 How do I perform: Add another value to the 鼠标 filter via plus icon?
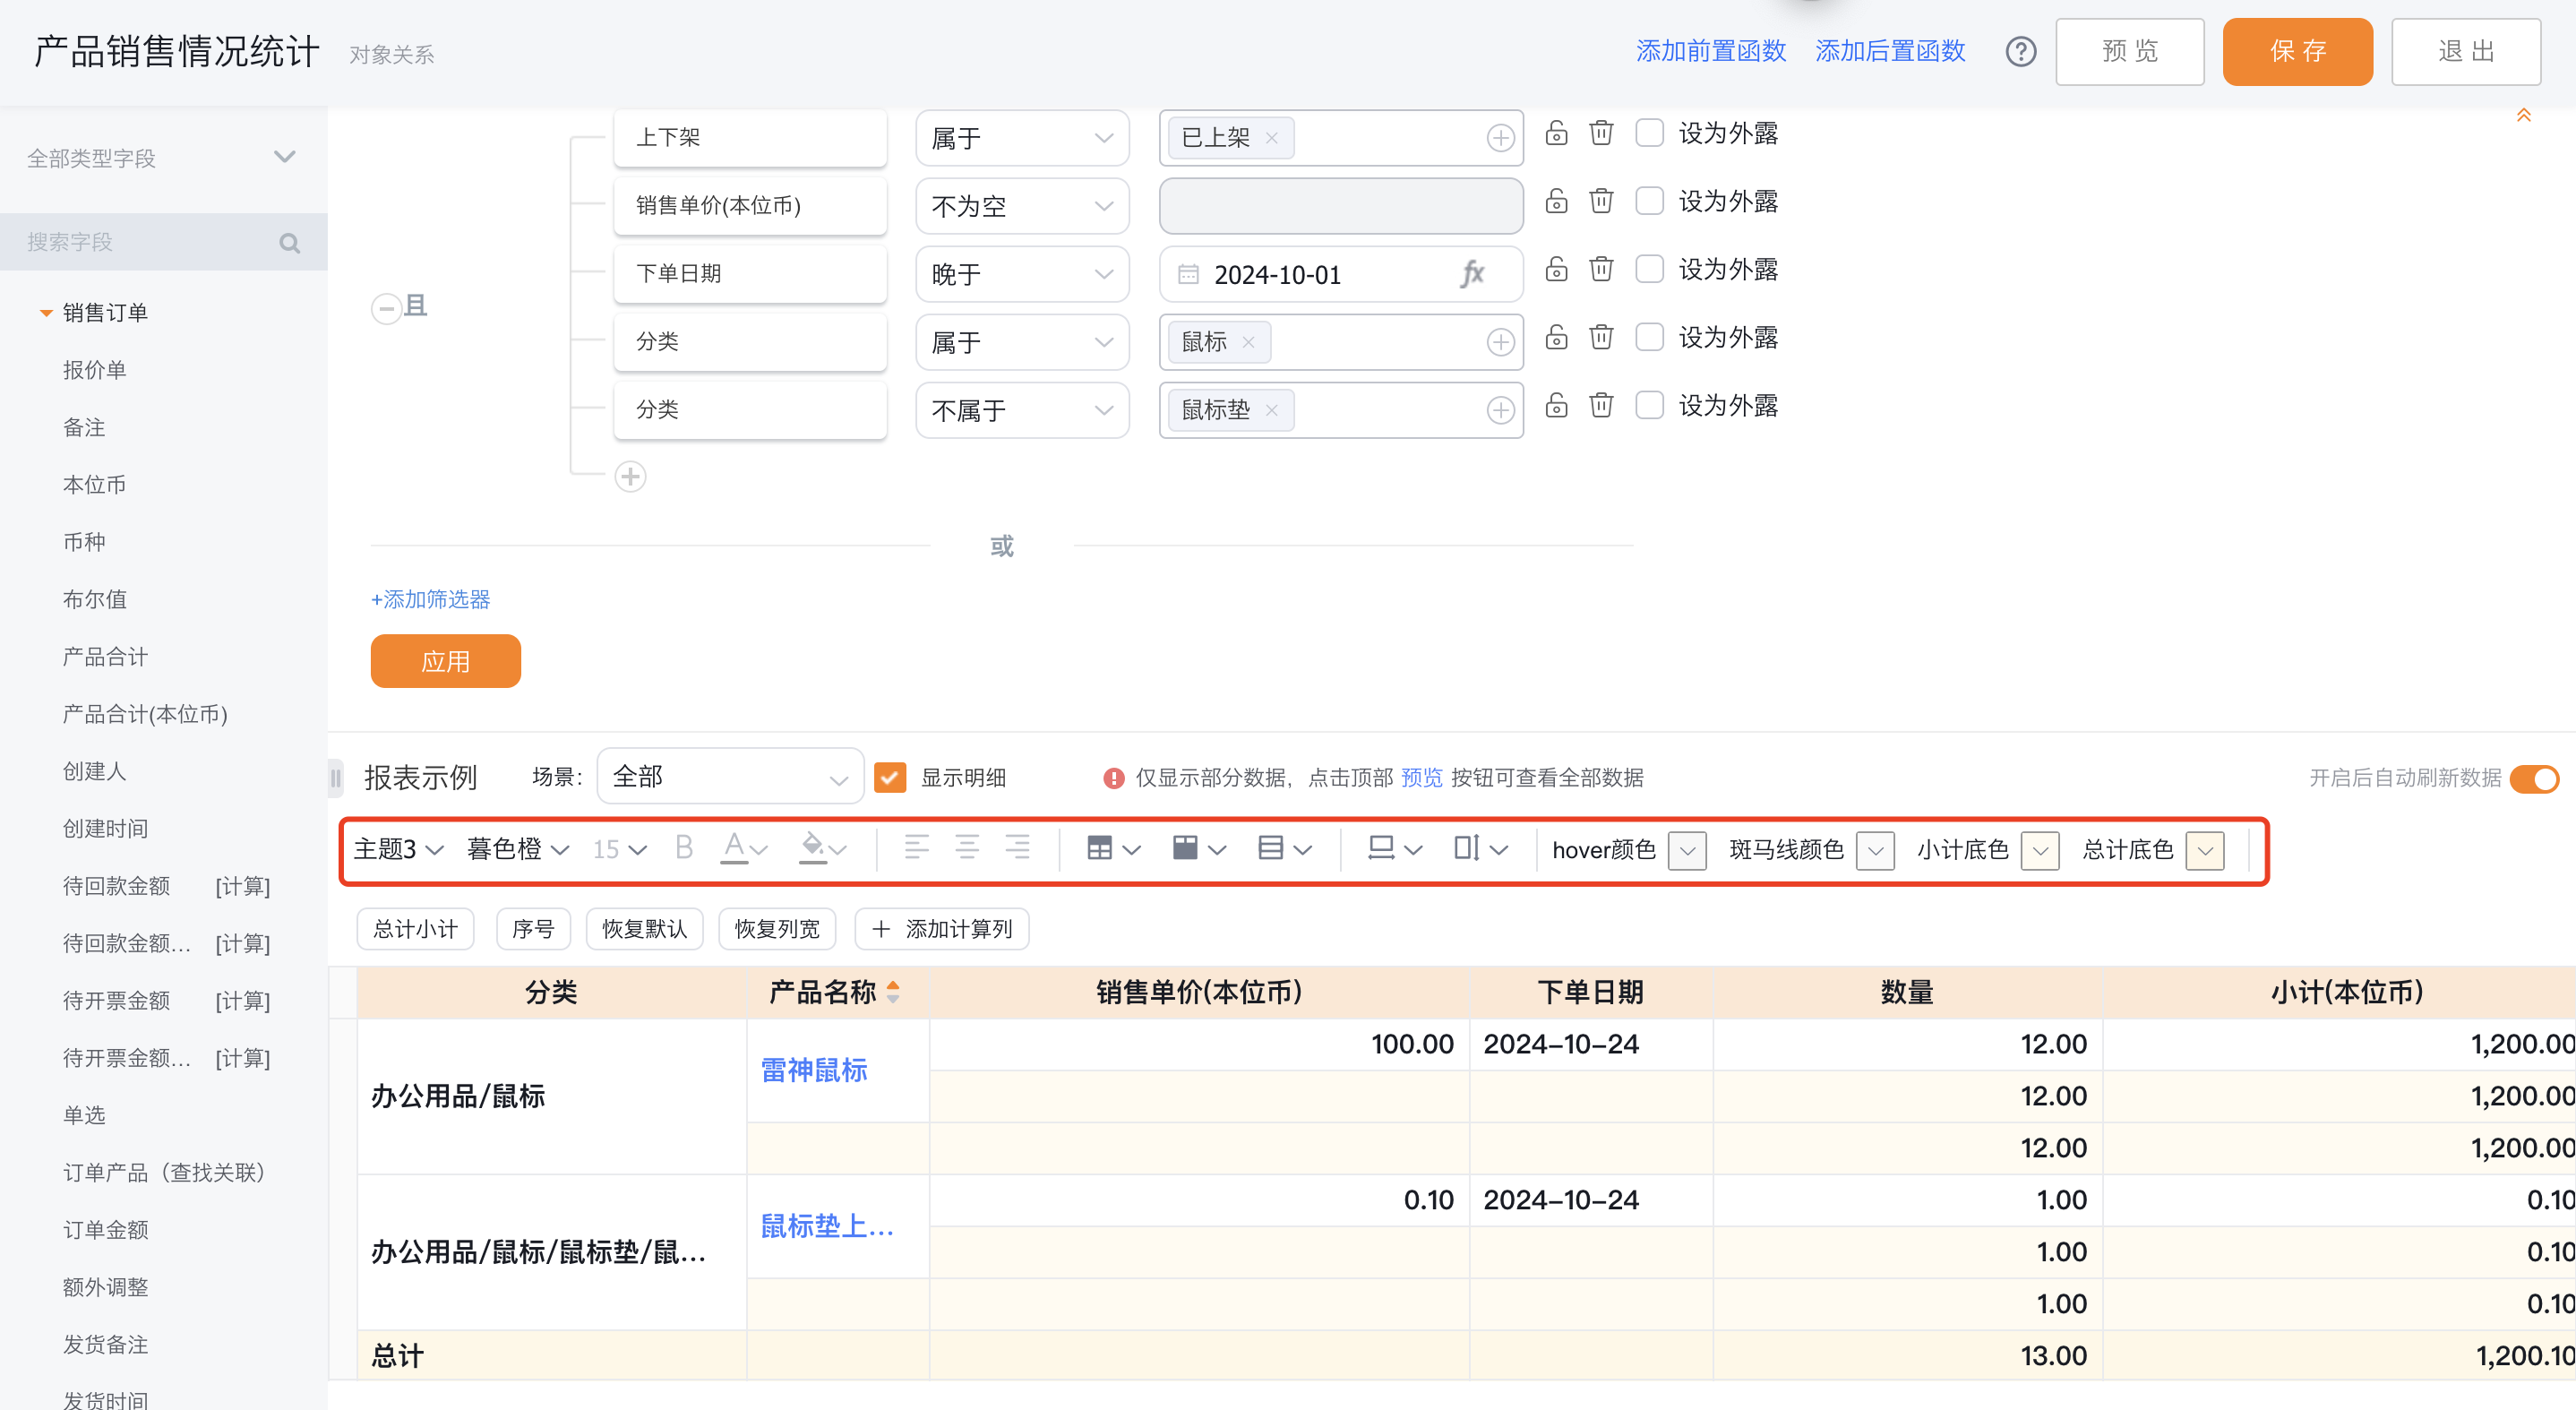(1500, 341)
